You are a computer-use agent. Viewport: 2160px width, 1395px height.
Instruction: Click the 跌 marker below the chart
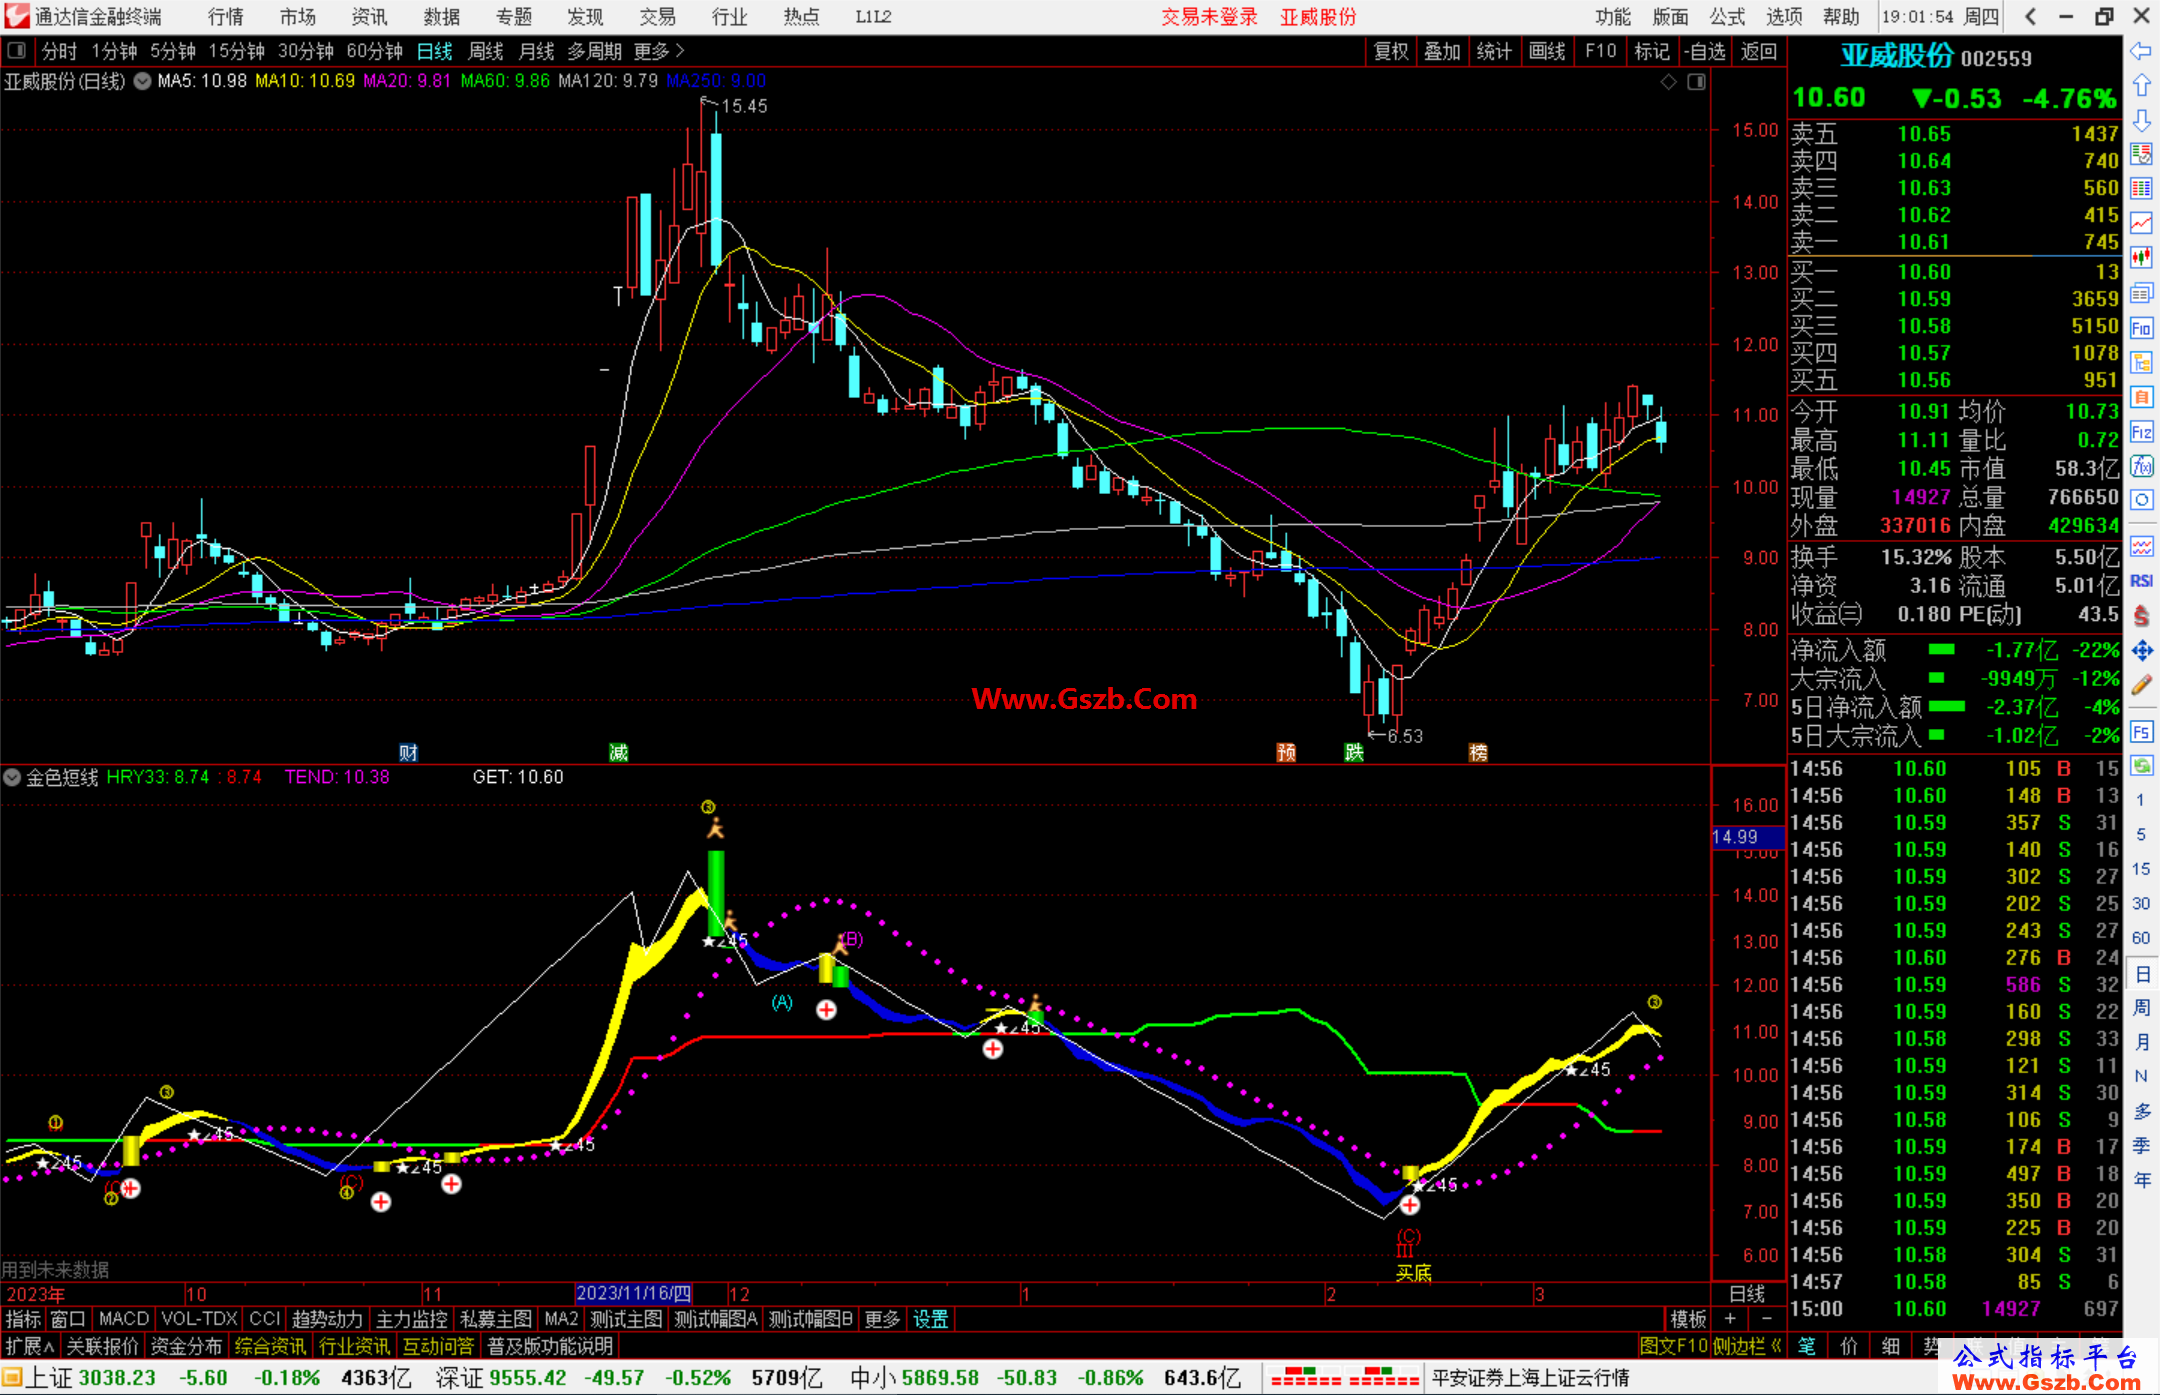pyautogui.click(x=1354, y=752)
